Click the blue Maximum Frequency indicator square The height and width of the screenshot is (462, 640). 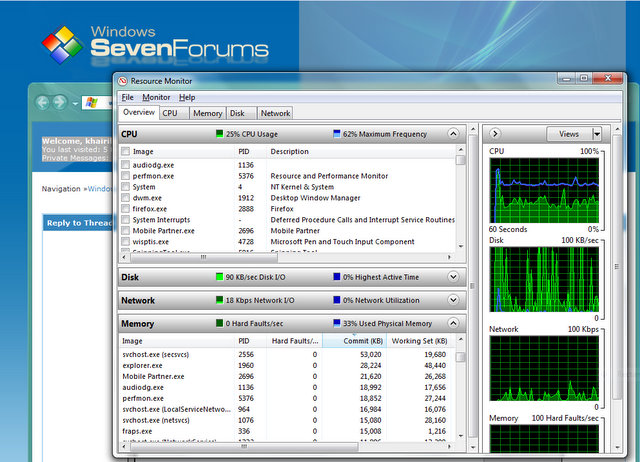(x=337, y=133)
